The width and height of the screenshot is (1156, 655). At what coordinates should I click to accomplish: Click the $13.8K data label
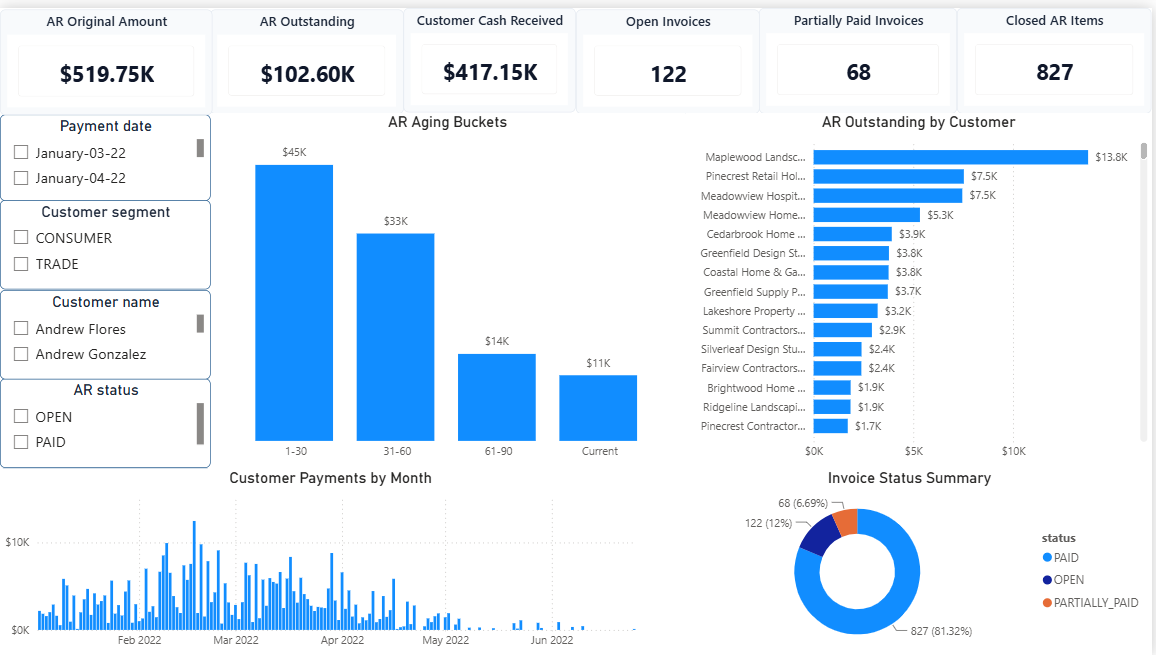tap(1111, 157)
